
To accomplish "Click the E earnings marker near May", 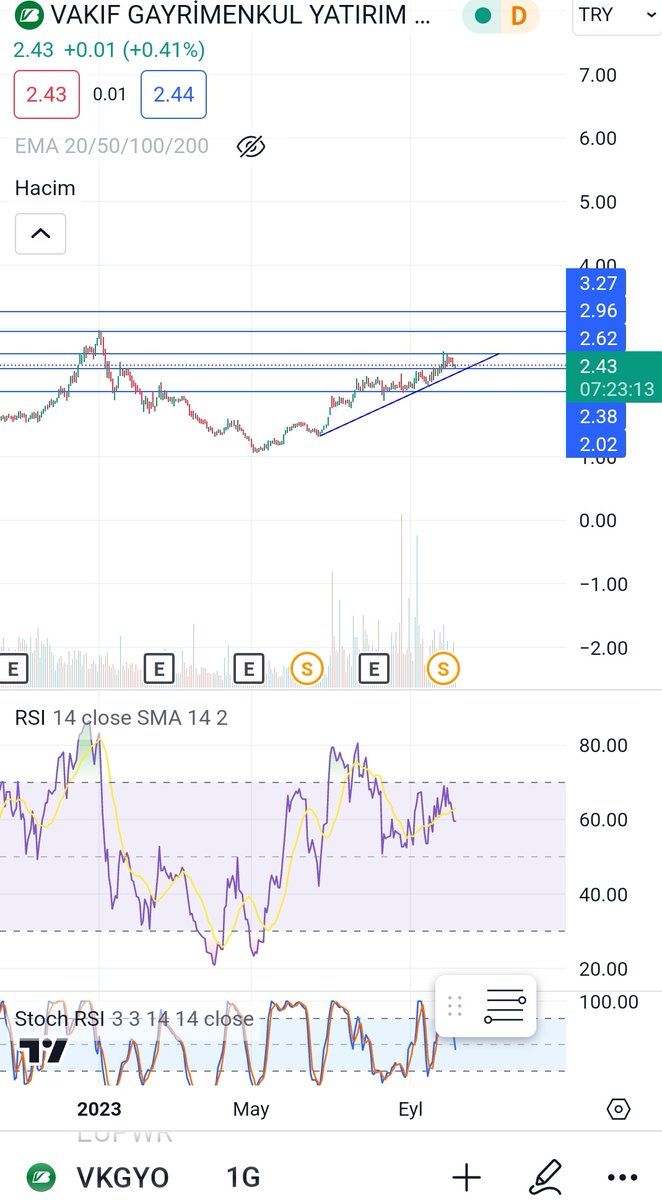I will click(248, 668).
